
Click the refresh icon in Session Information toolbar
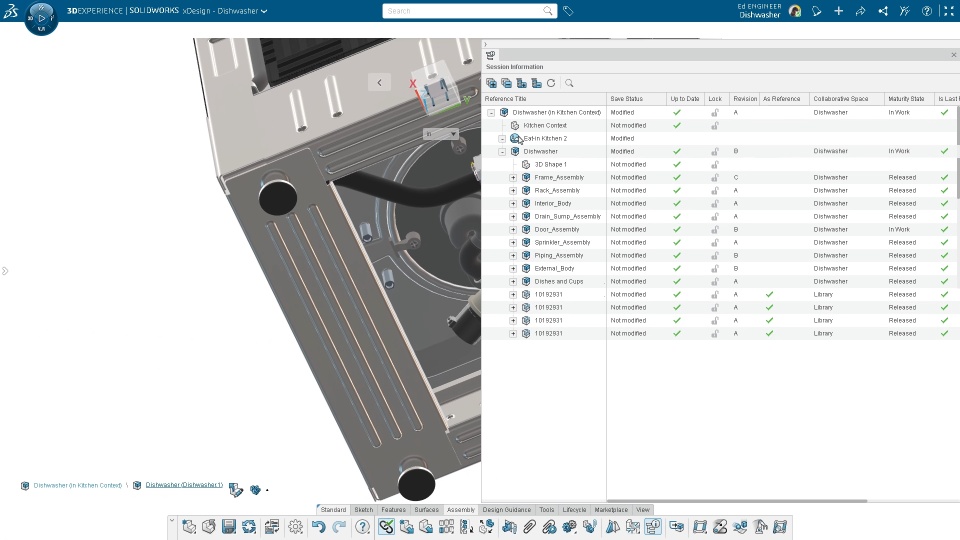(551, 83)
